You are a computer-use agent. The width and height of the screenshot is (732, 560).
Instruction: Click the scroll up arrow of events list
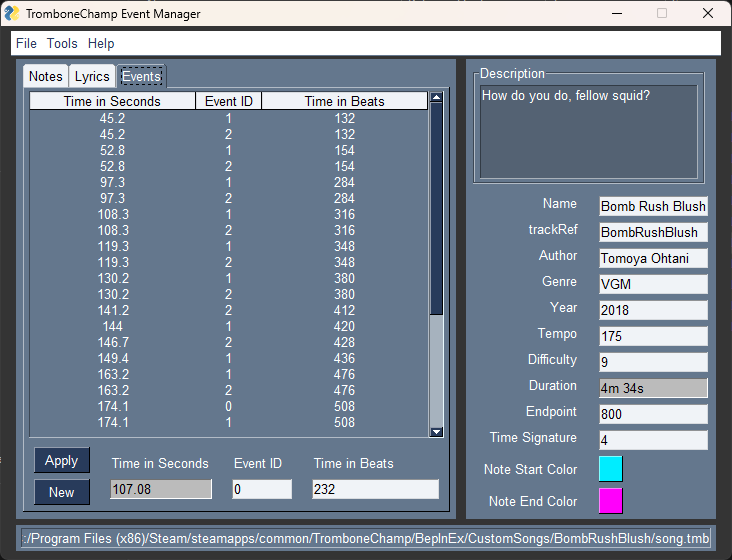click(436, 97)
